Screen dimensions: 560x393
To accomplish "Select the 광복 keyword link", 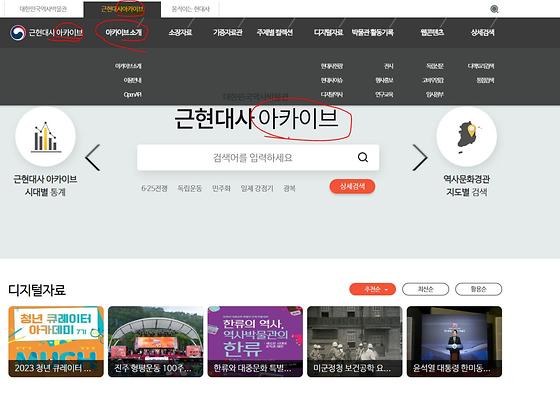I will click(x=289, y=188).
